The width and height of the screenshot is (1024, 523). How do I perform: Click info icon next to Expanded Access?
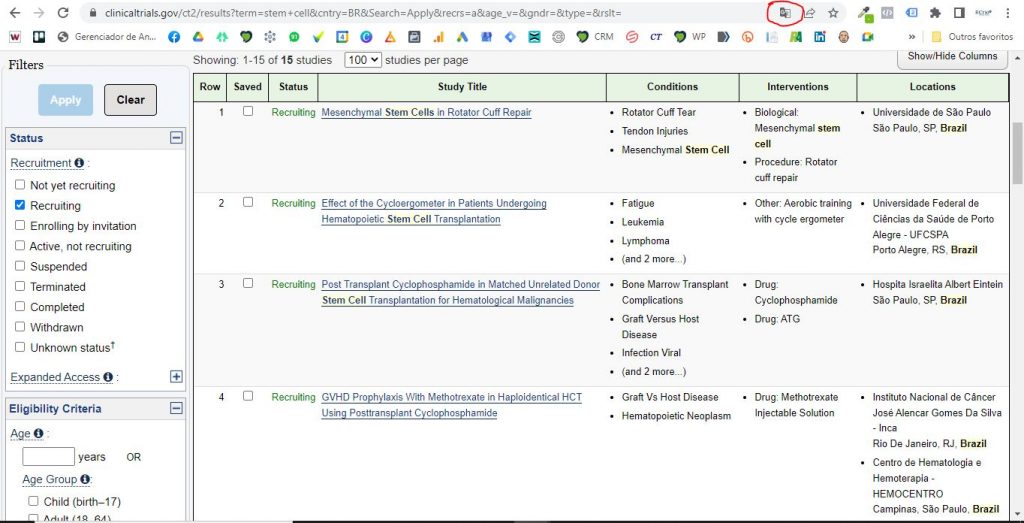pyautogui.click(x=108, y=377)
